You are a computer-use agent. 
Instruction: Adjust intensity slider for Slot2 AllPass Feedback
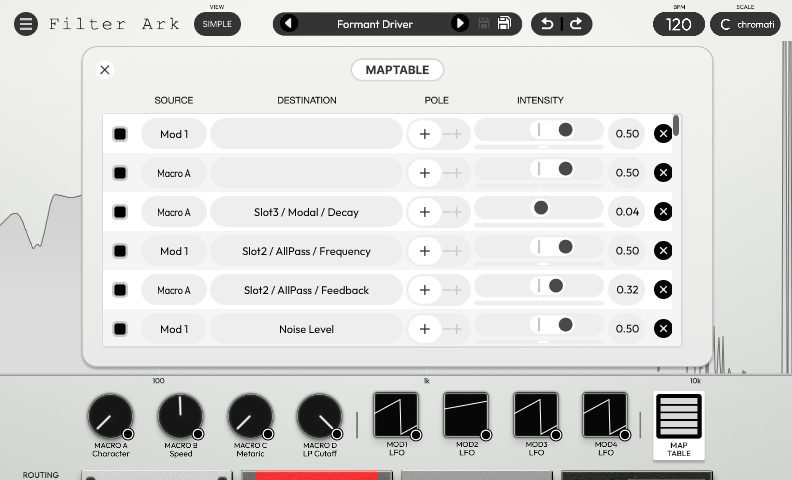pyautogui.click(x=555, y=287)
